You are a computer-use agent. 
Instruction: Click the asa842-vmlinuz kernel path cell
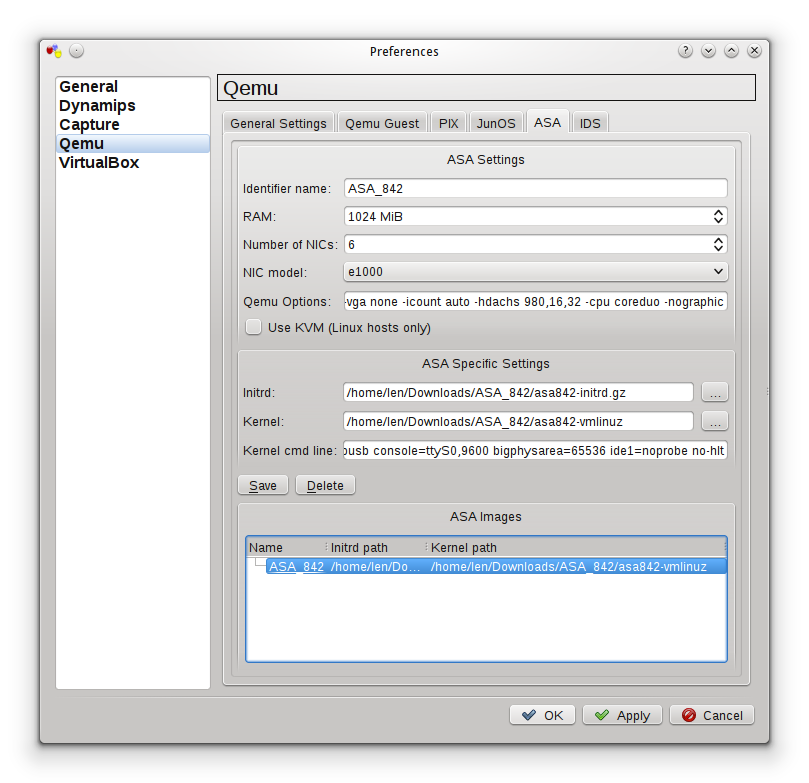coord(569,566)
